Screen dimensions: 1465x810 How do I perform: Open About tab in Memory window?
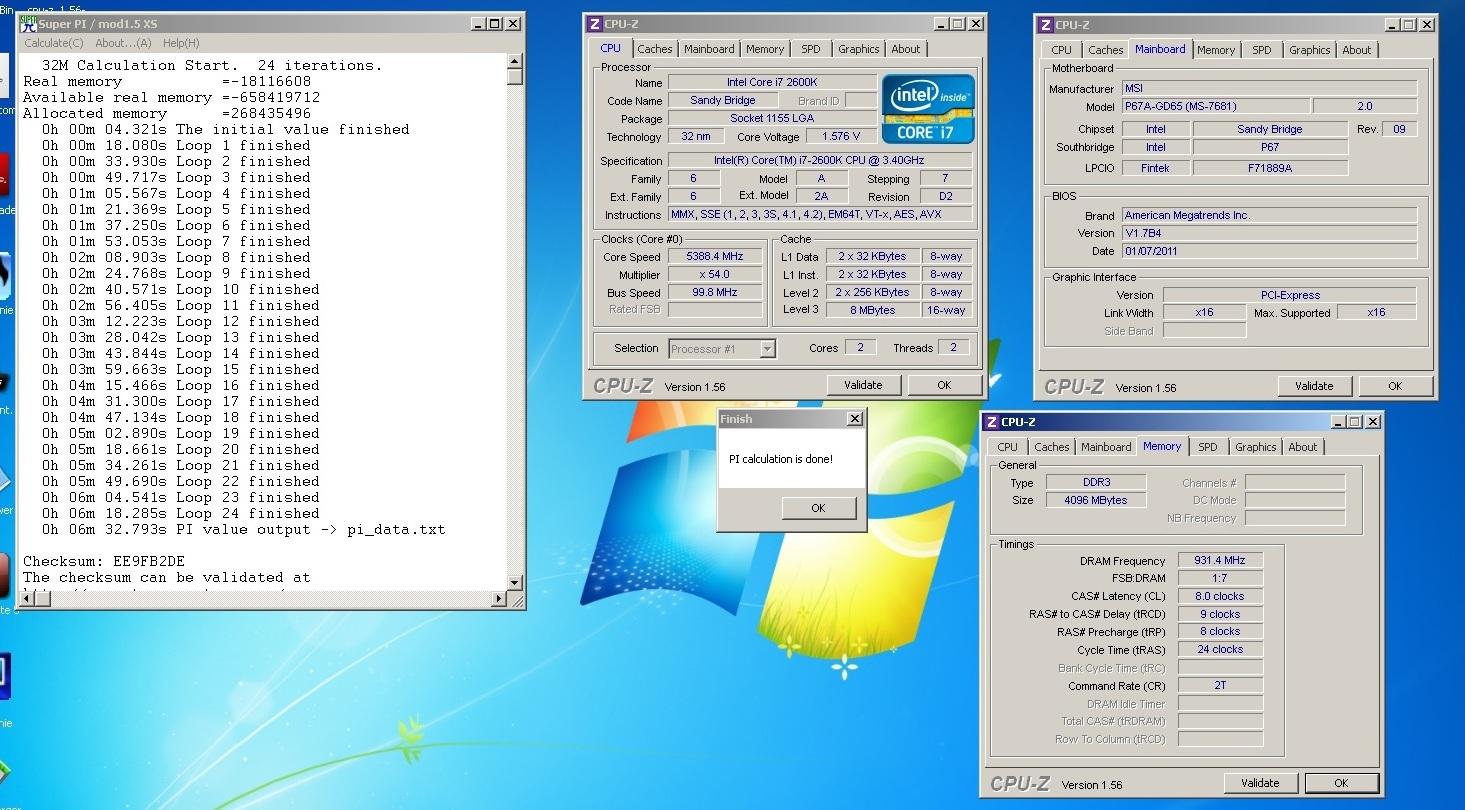1303,447
